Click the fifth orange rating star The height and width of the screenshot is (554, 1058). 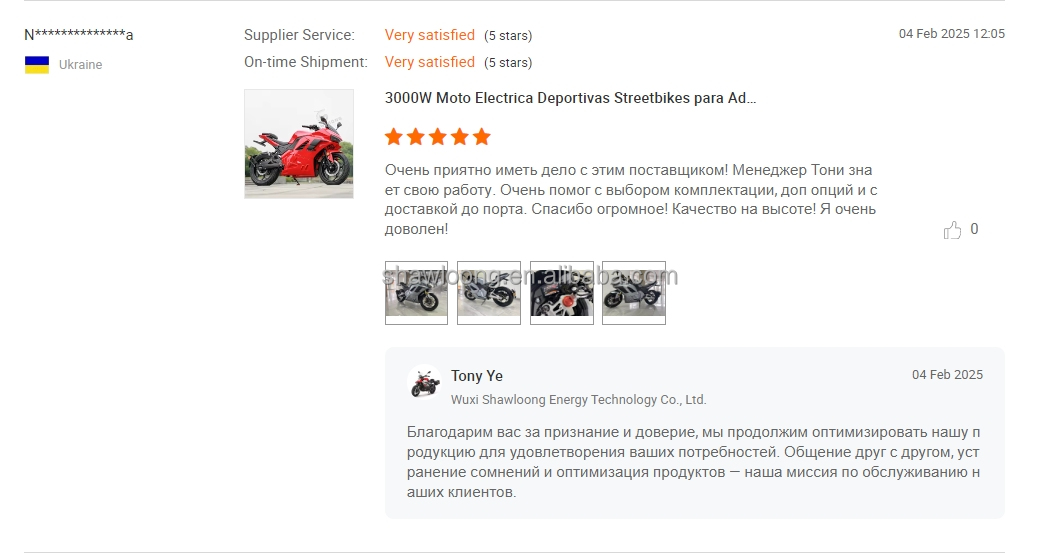point(481,137)
